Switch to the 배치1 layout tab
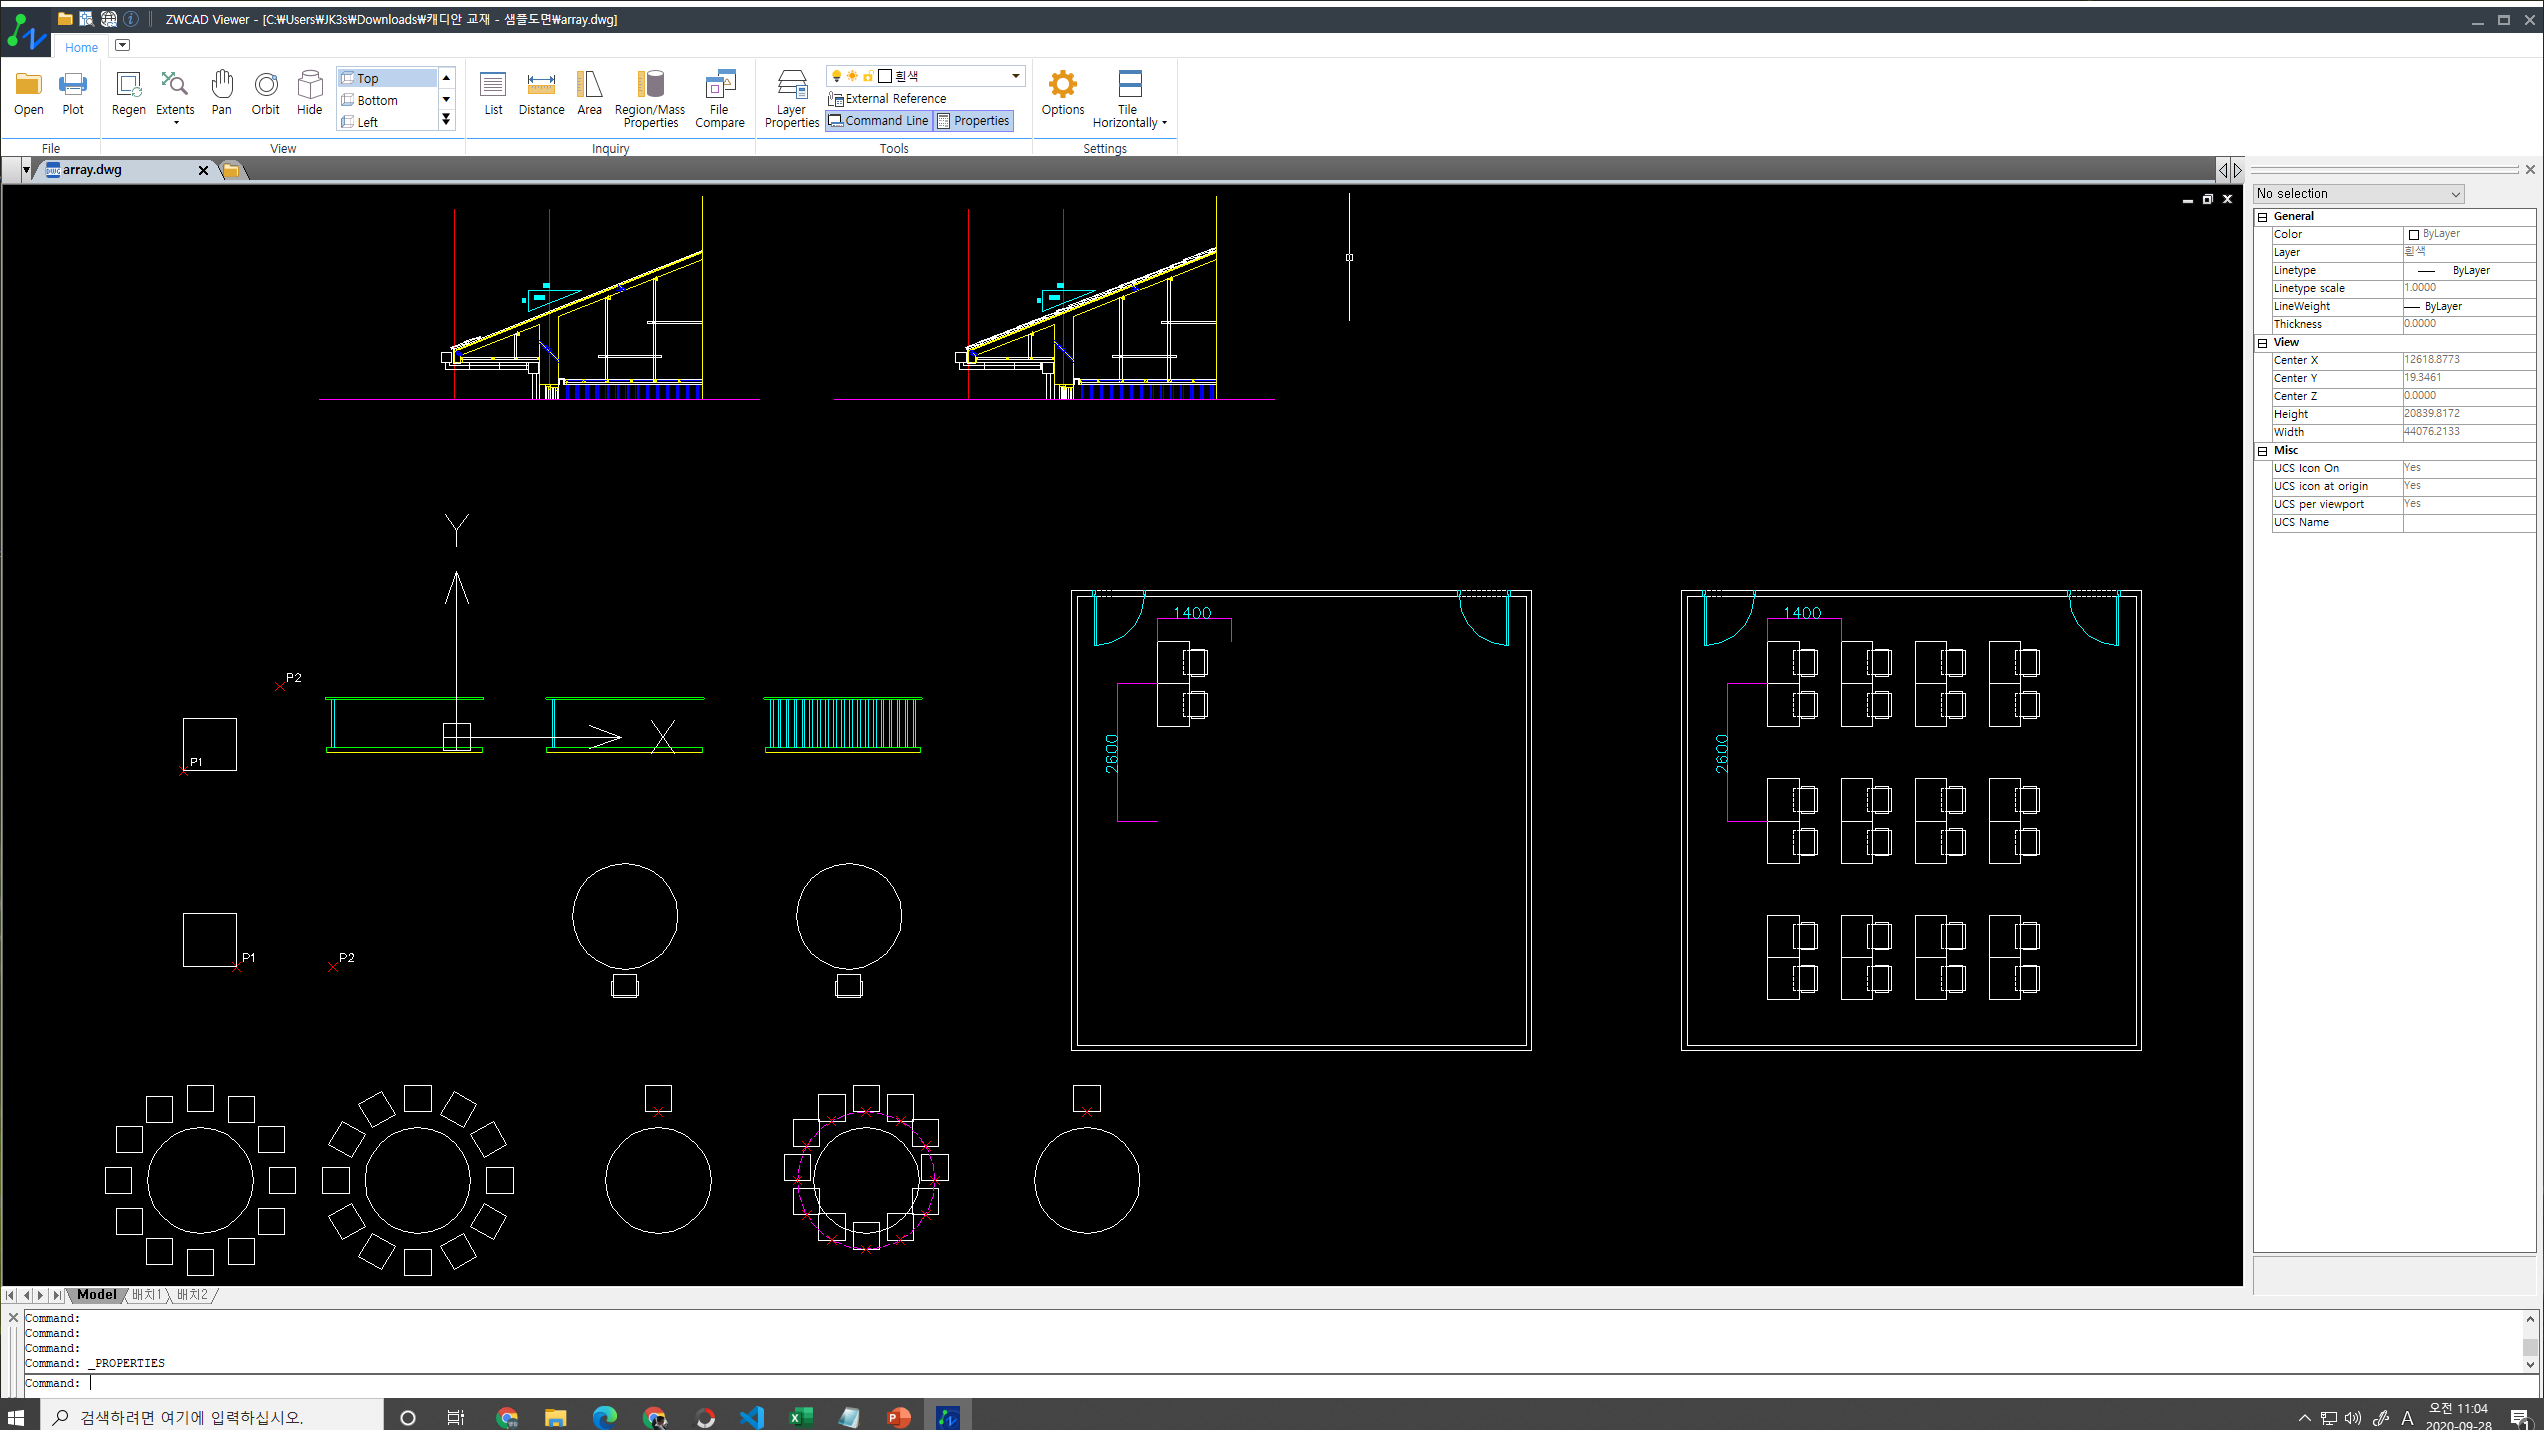 pos(147,1295)
